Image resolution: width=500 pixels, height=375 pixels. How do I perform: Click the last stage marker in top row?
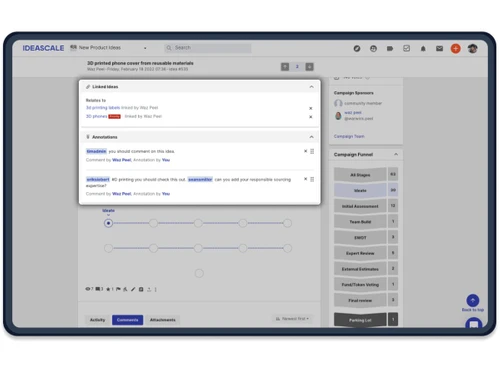[287, 223]
